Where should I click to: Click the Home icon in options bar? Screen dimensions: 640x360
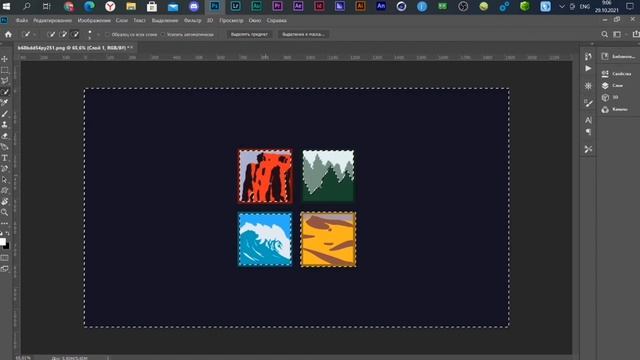point(8,34)
